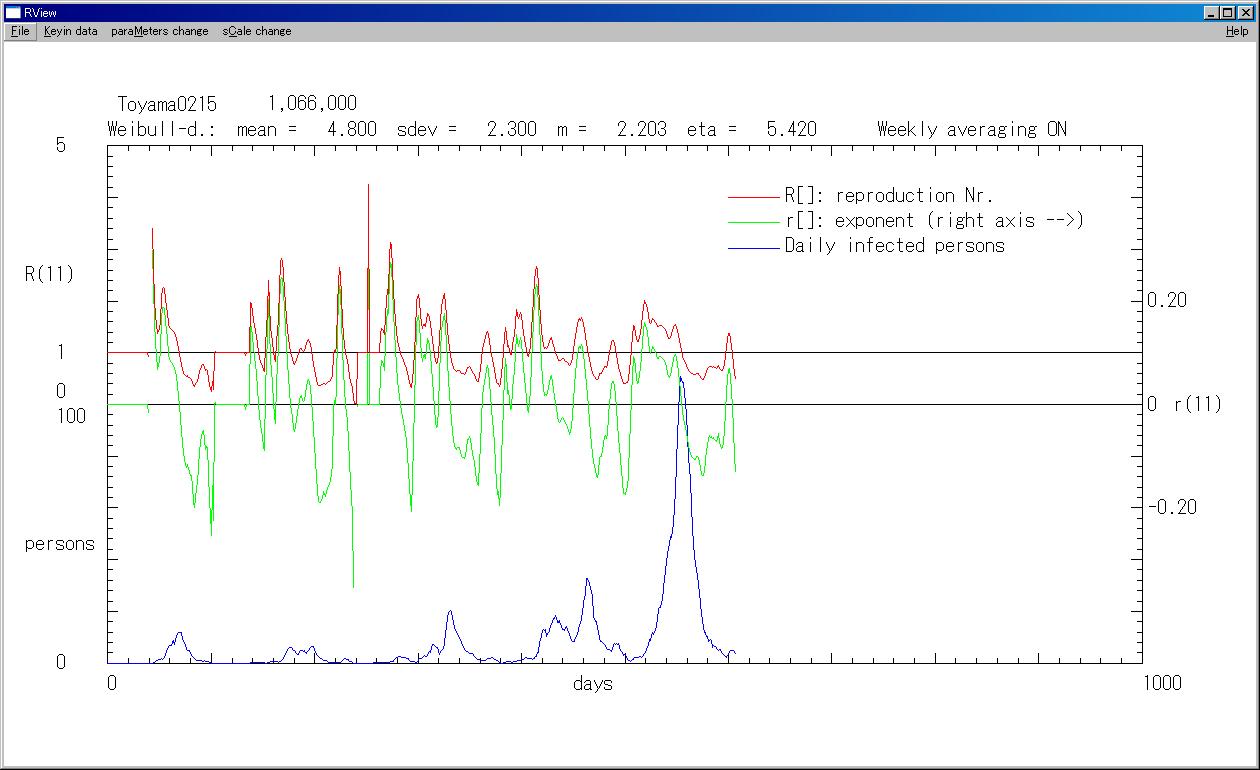Click the population value '1,066,000'
Screen dimensions: 1260x770
point(312,104)
